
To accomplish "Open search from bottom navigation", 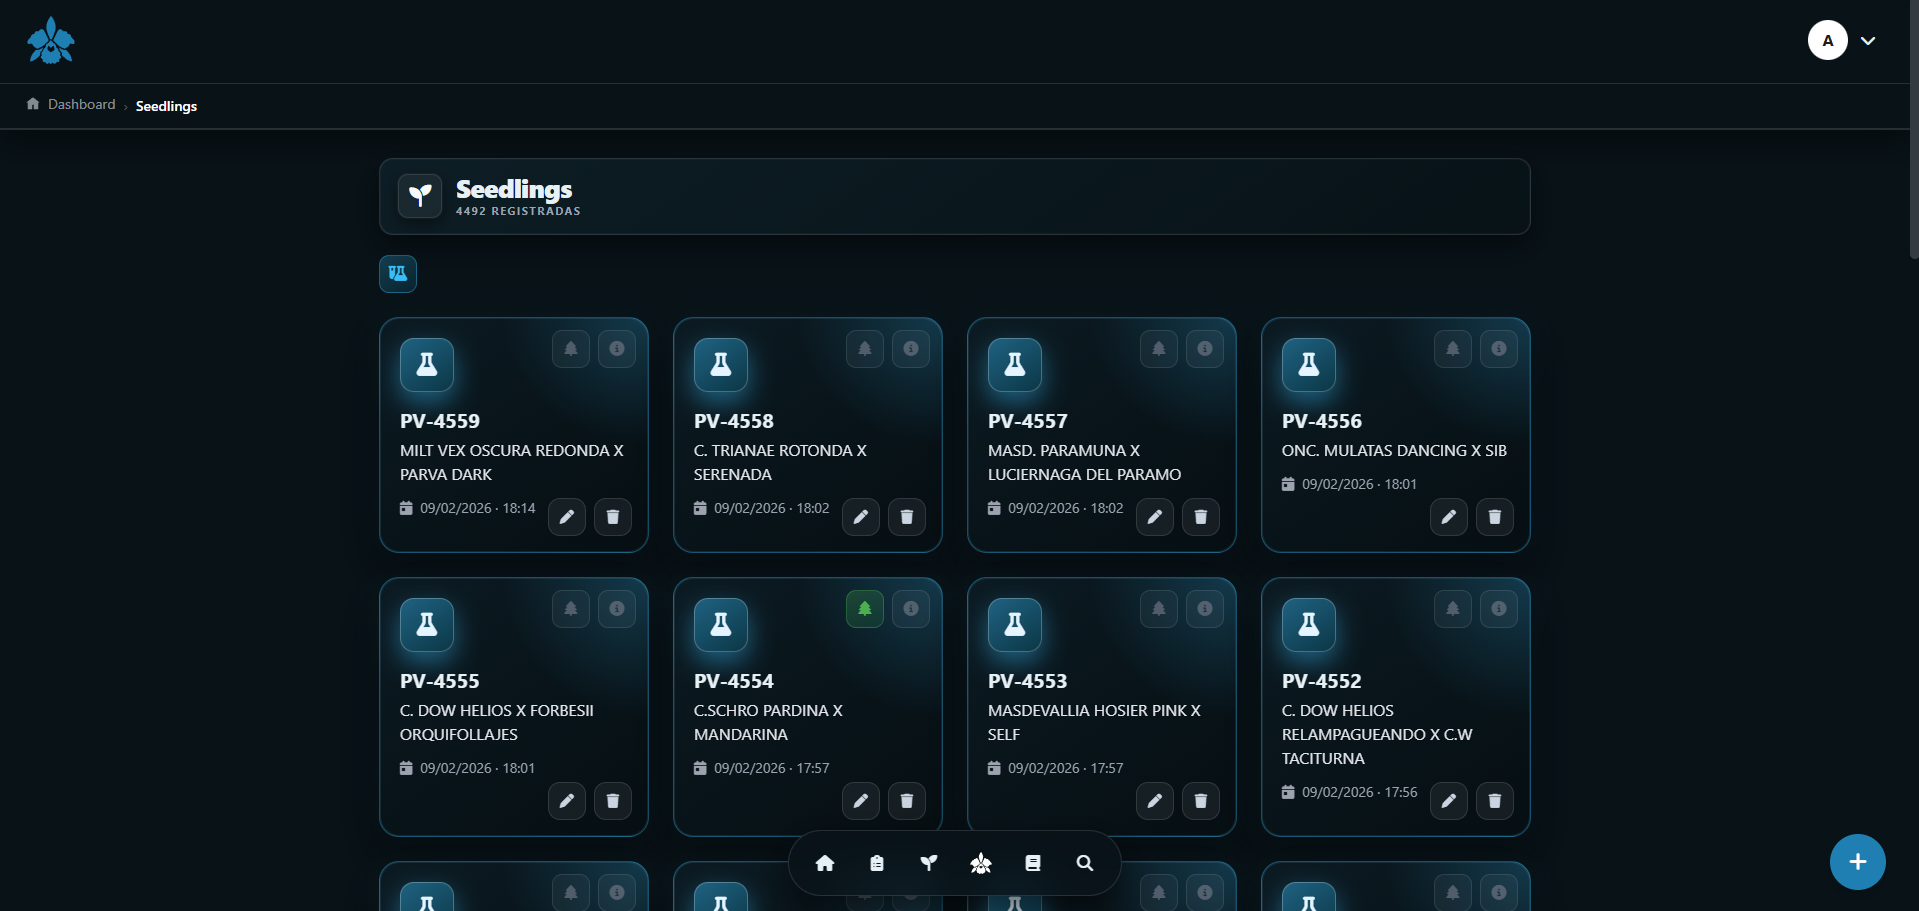I will (x=1085, y=863).
